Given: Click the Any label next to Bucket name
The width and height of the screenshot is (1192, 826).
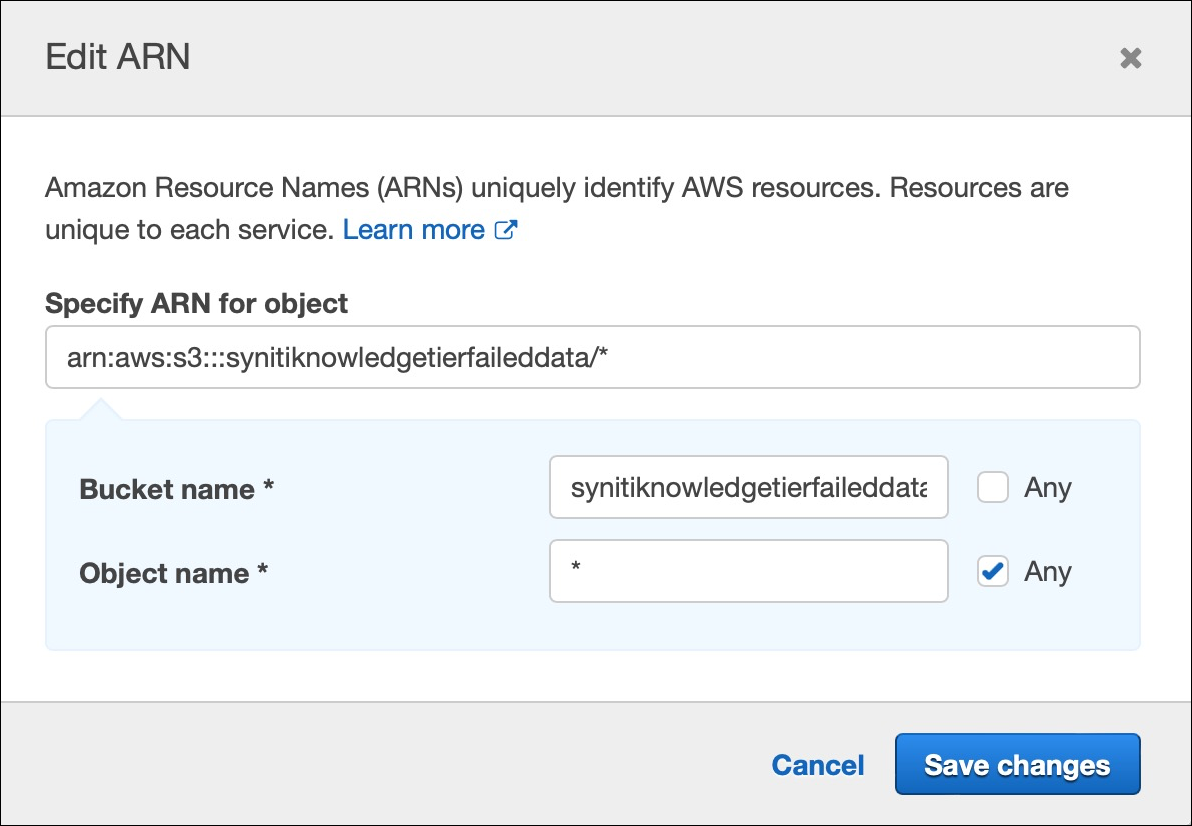Looking at the screenshot, I should coord(1048,487).
